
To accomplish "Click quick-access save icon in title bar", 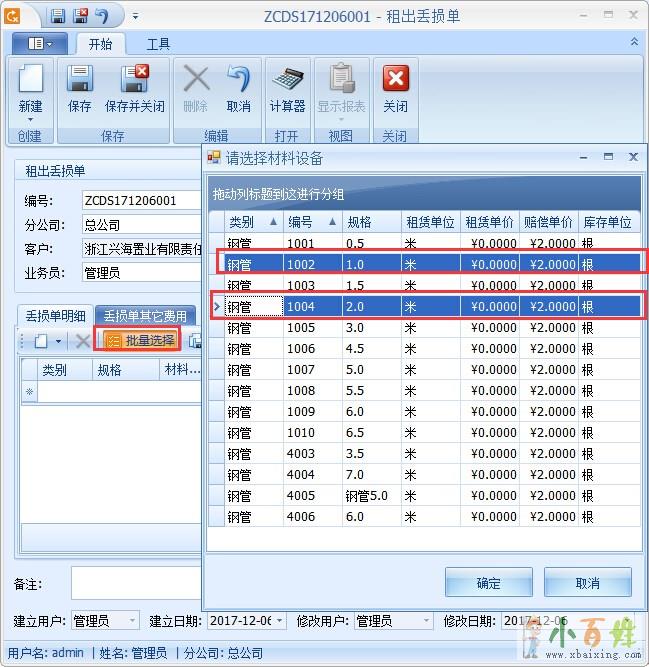I will pos(58,16).
